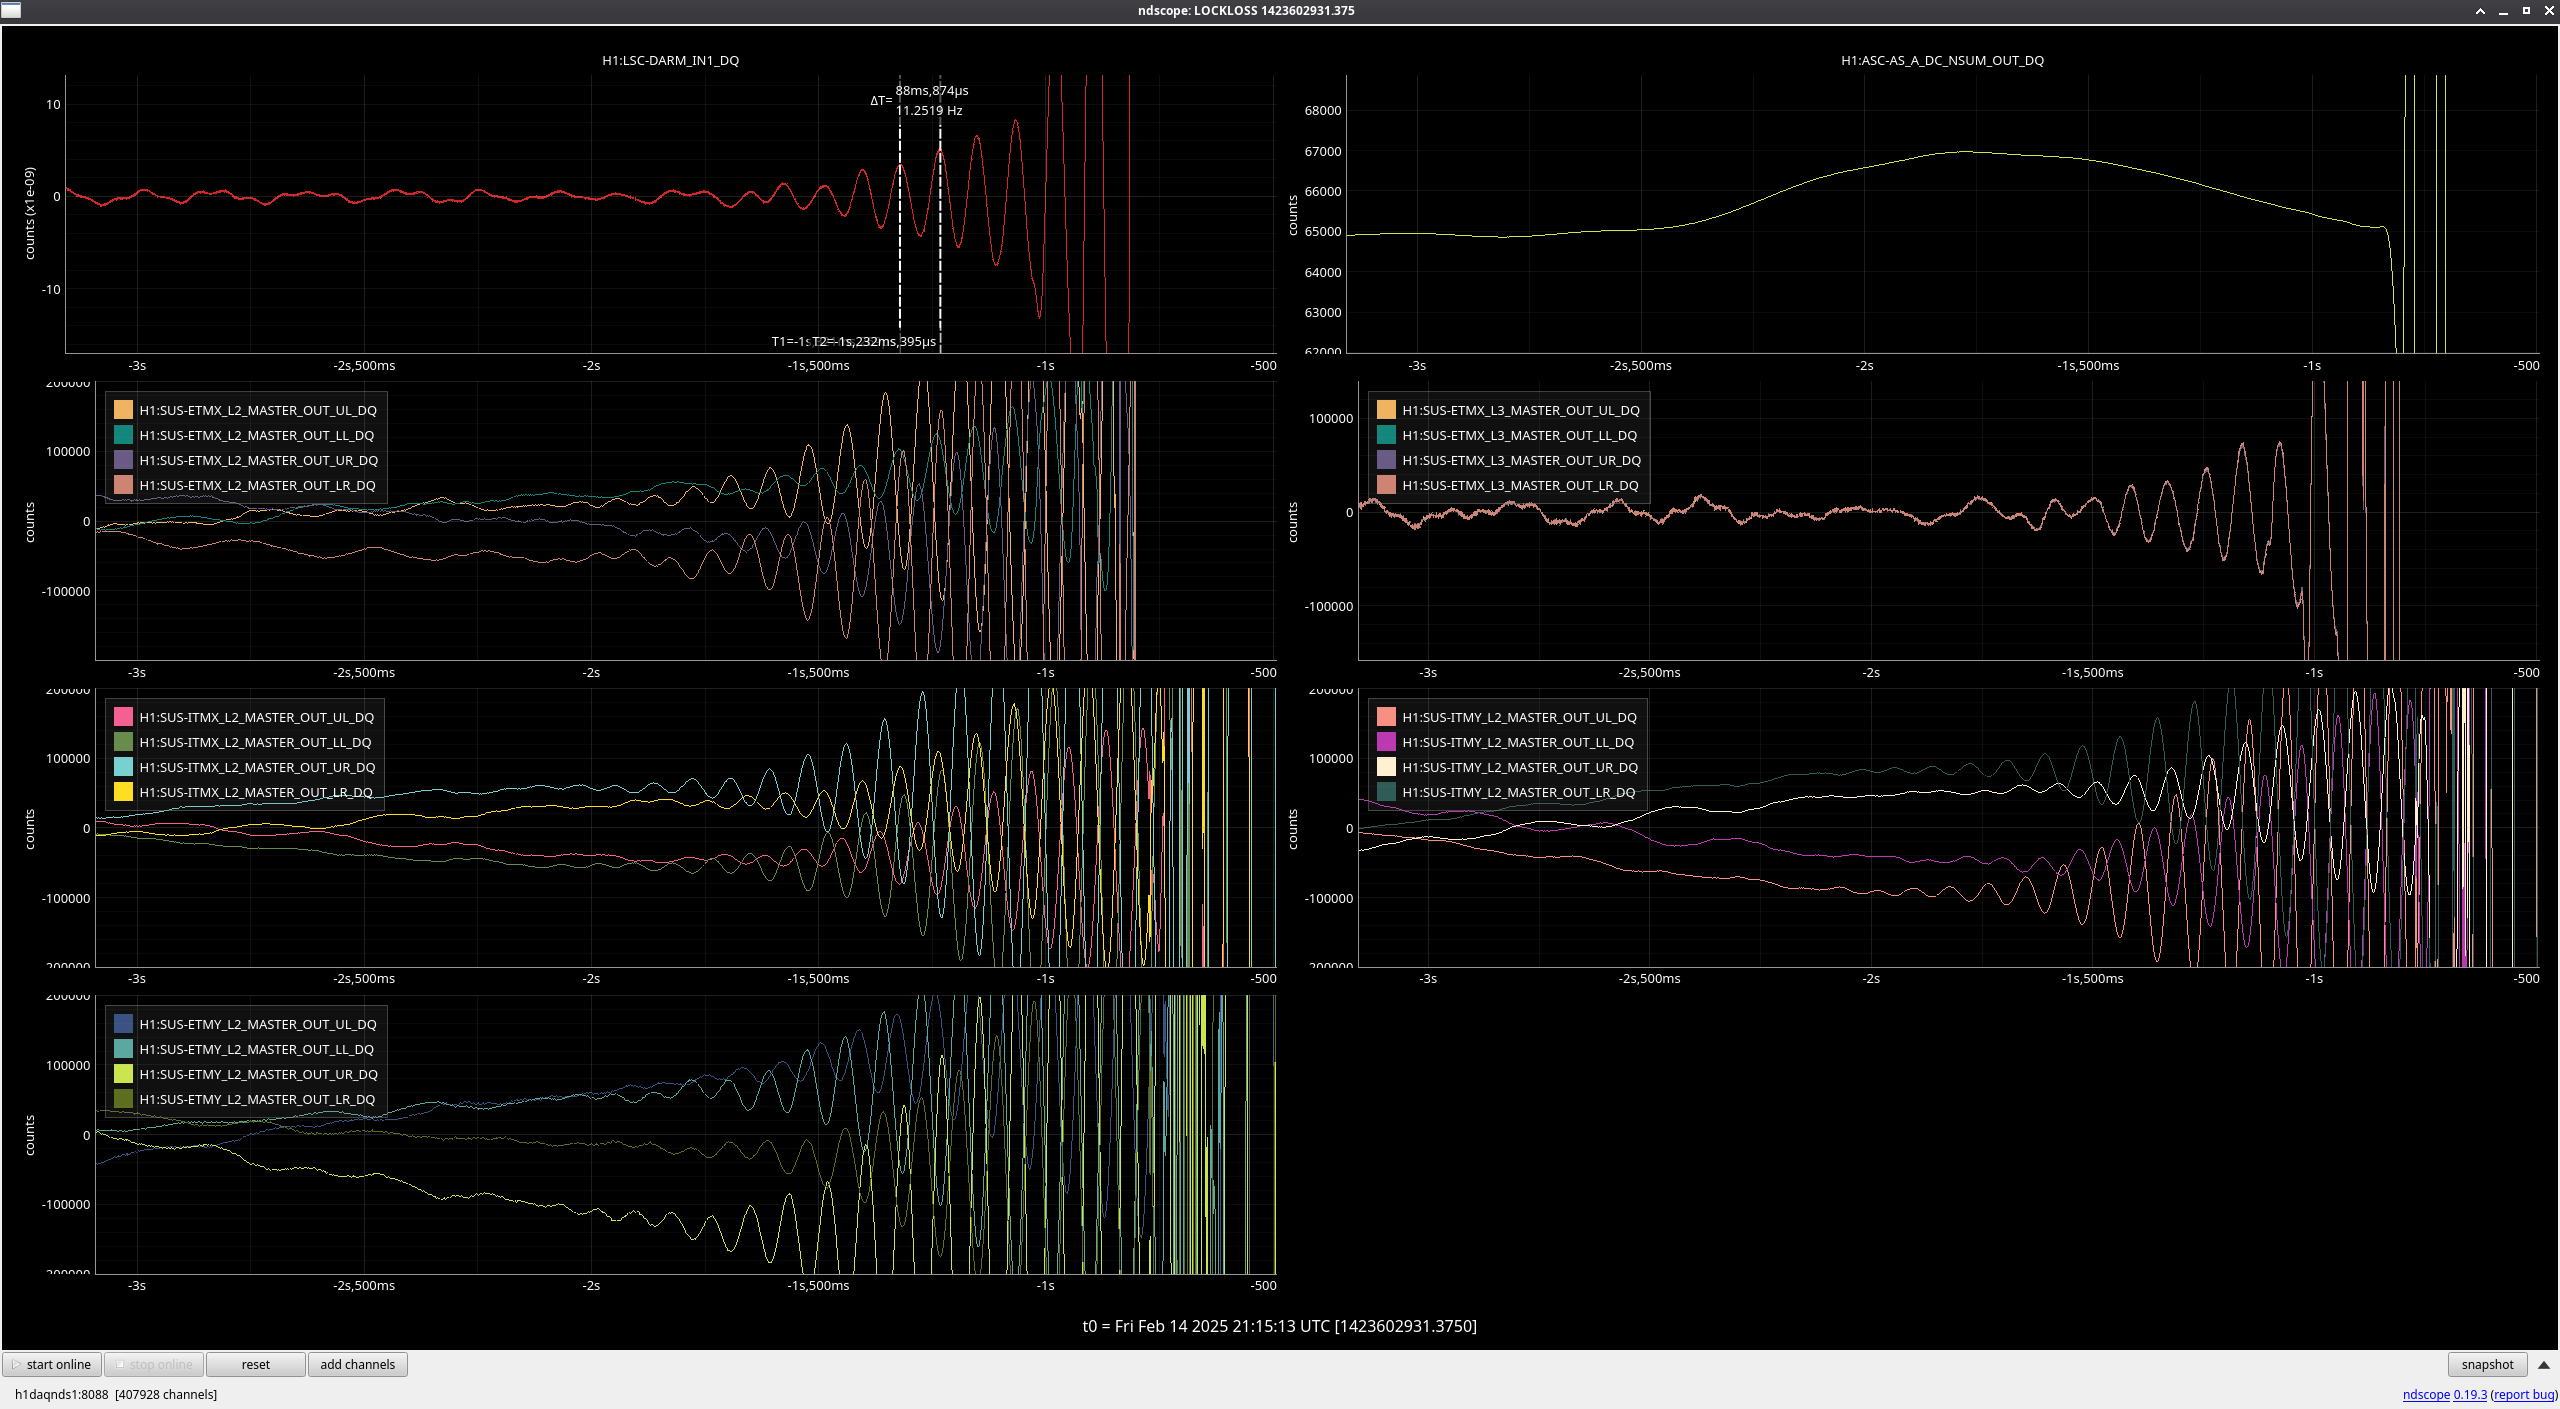Select H1:SUS-ETMX_L2_MASTER_OUT_UL_DQ legend label
Viewport: 2560px width, 1409px height.
[258, 410]
